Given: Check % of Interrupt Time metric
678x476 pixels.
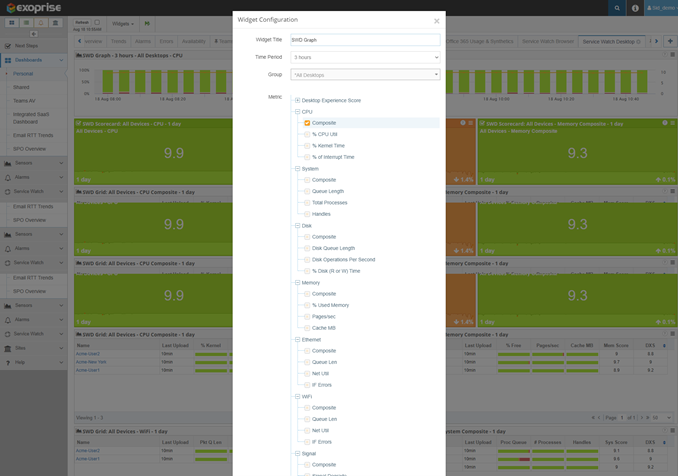Looking at the screenshot, I should (307, 157).
